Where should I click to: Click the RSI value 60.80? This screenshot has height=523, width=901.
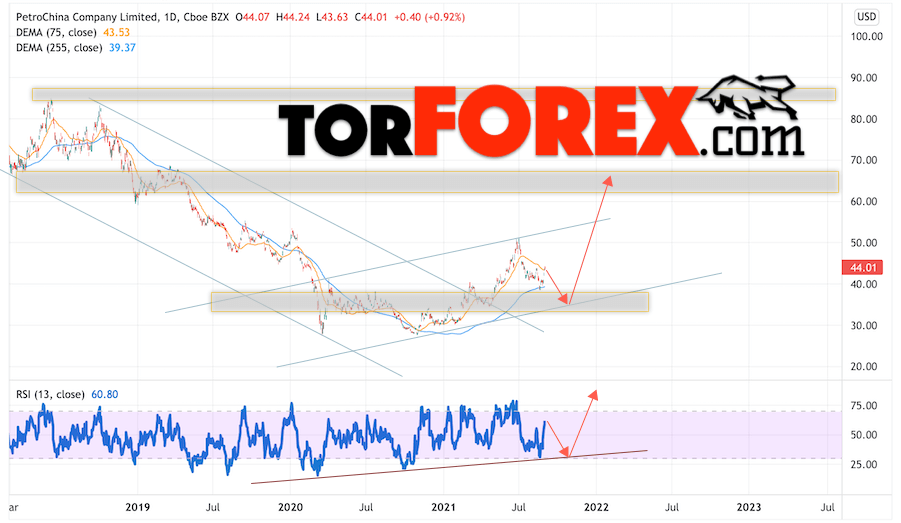pyautogui.click(x=105, y=394)
